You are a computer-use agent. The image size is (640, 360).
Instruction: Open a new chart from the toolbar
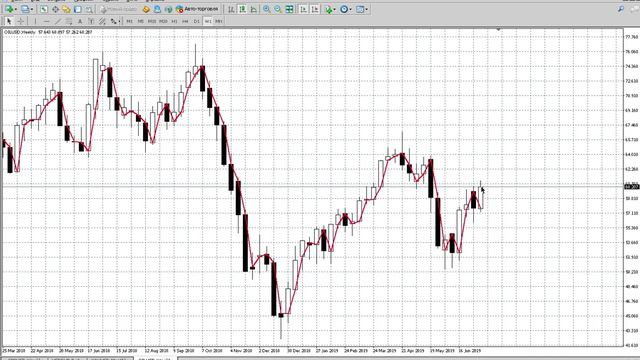point(9,9)
